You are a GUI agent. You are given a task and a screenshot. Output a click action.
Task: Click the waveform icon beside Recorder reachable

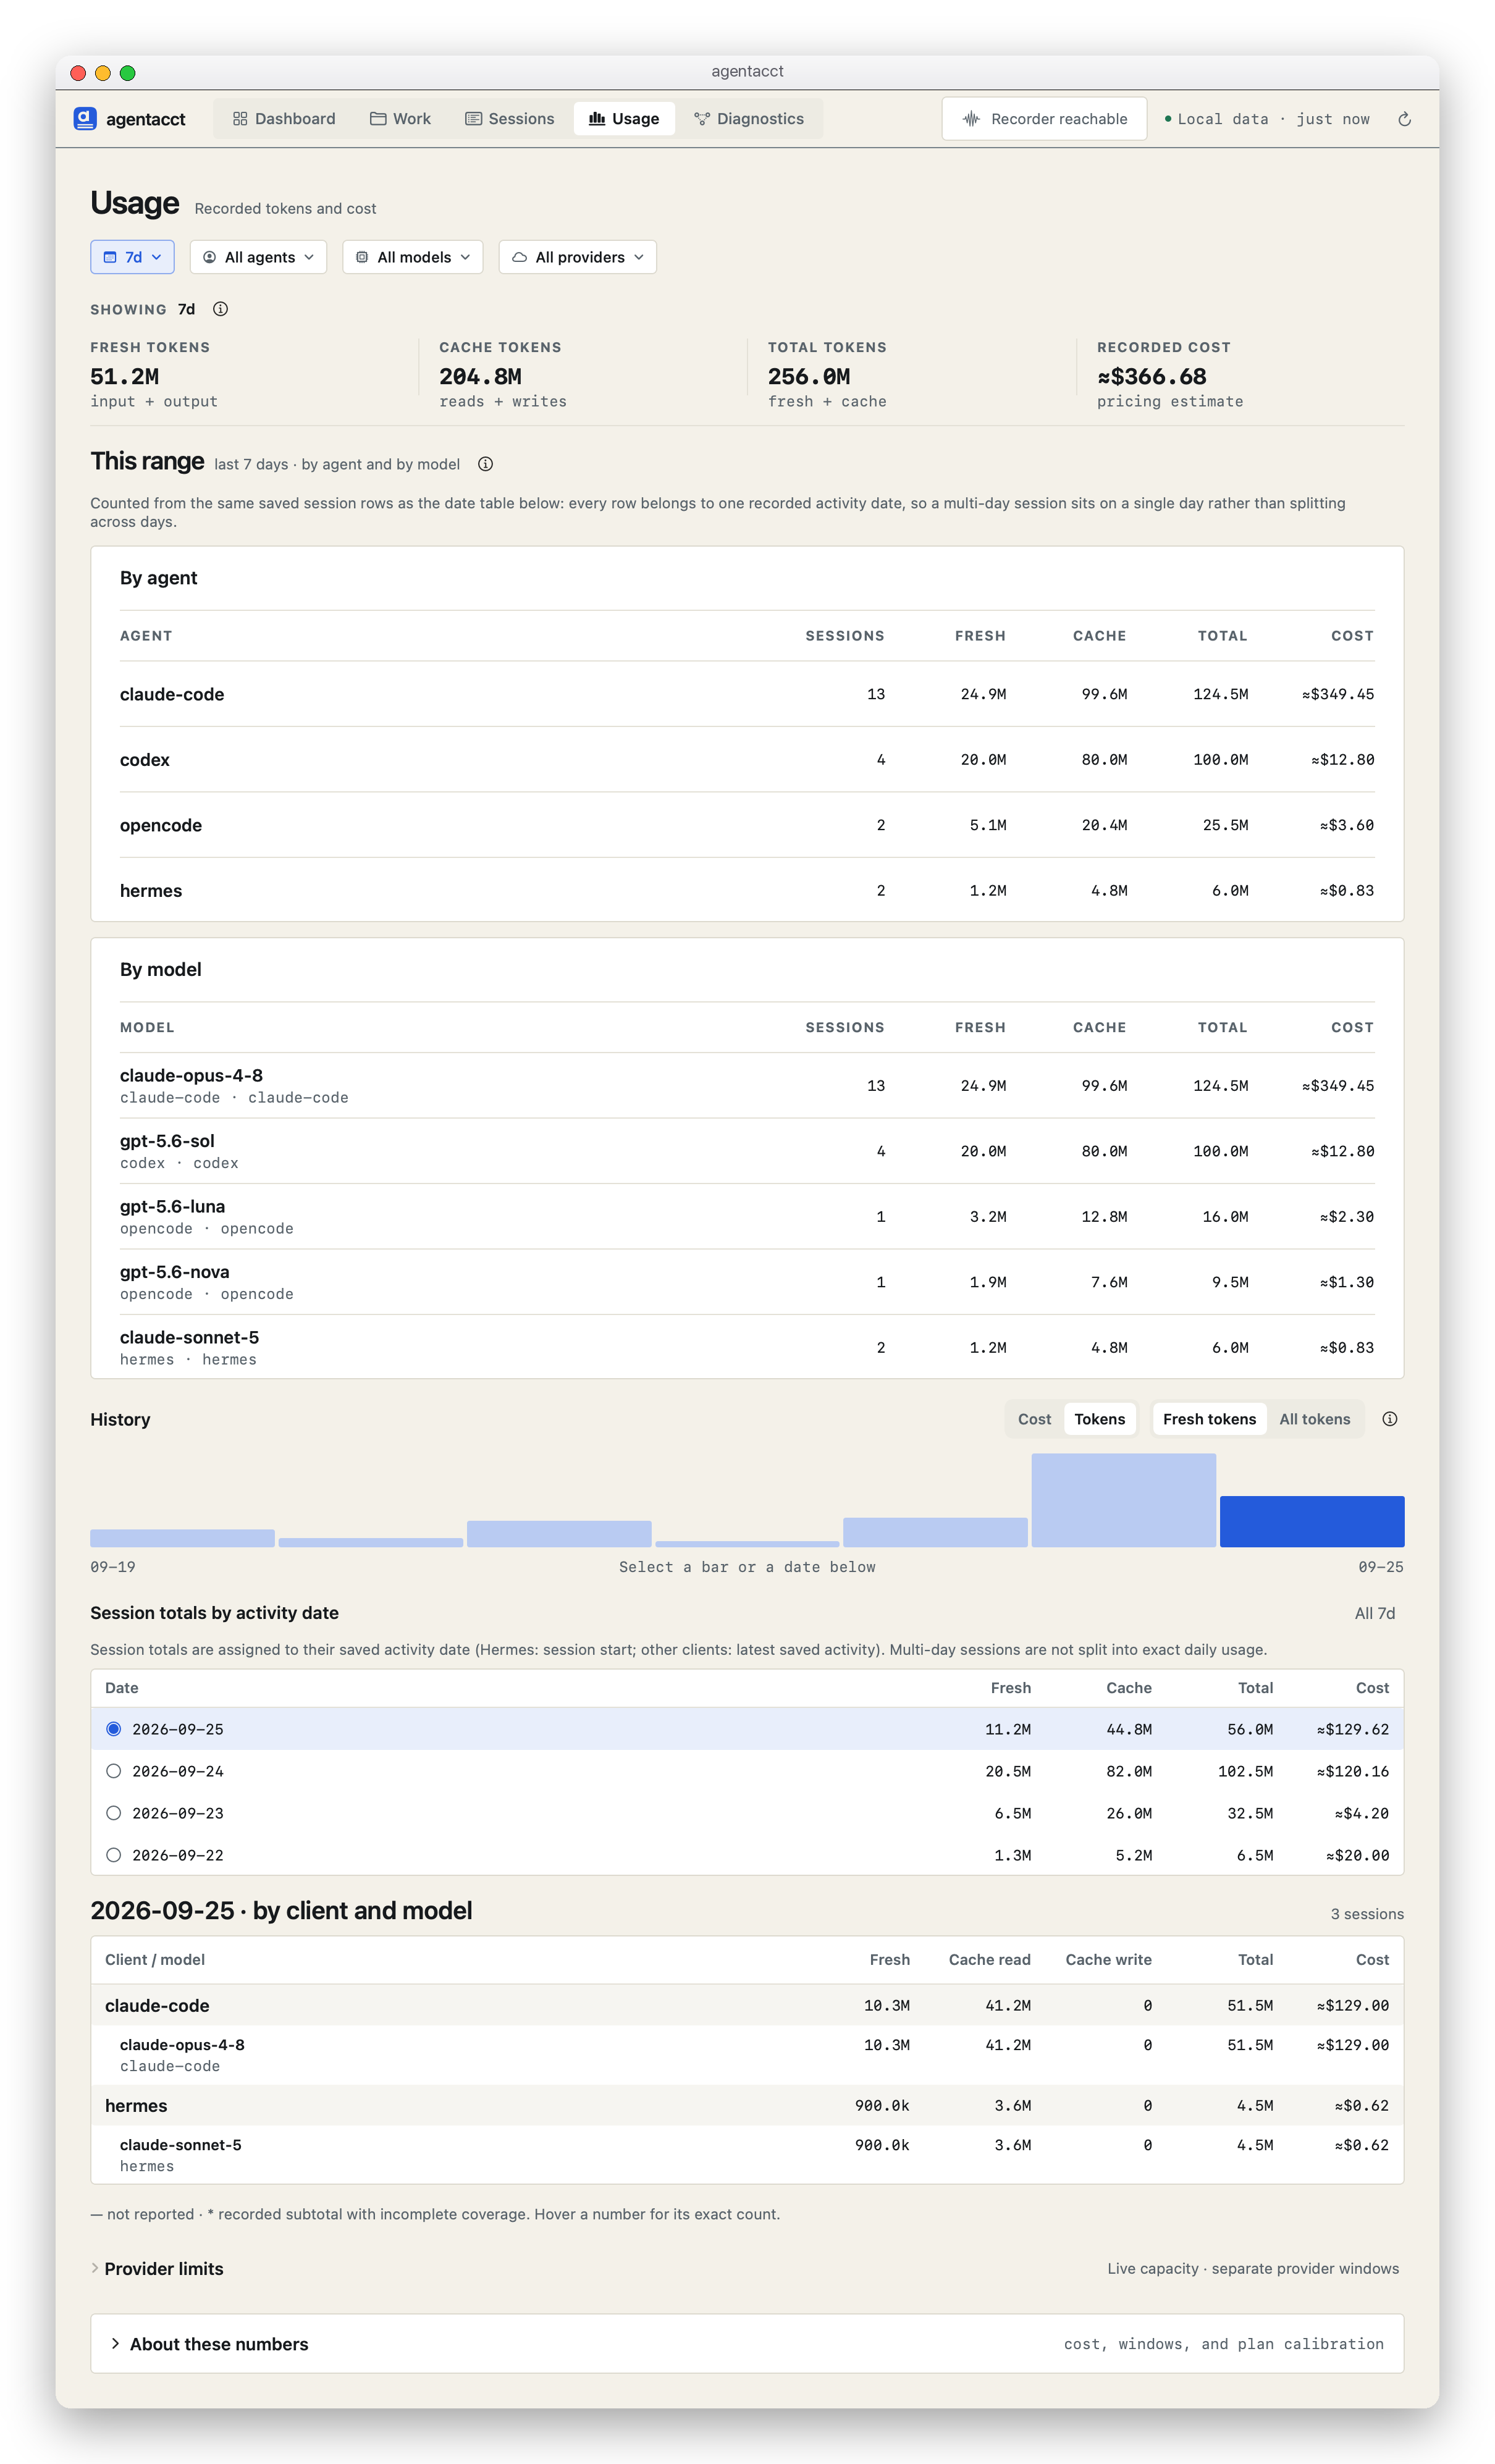point(971,119)
